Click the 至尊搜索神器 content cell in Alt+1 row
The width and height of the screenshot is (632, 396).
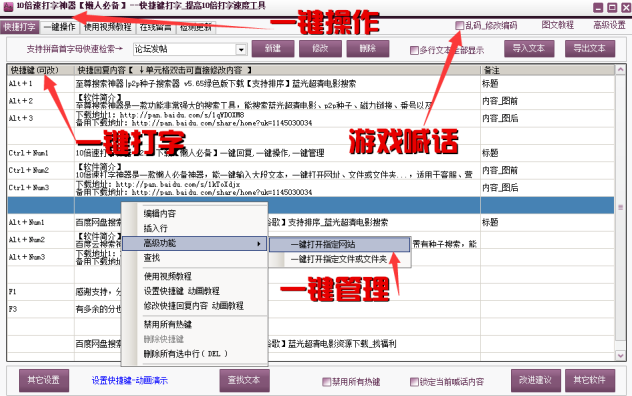[277, 84]
